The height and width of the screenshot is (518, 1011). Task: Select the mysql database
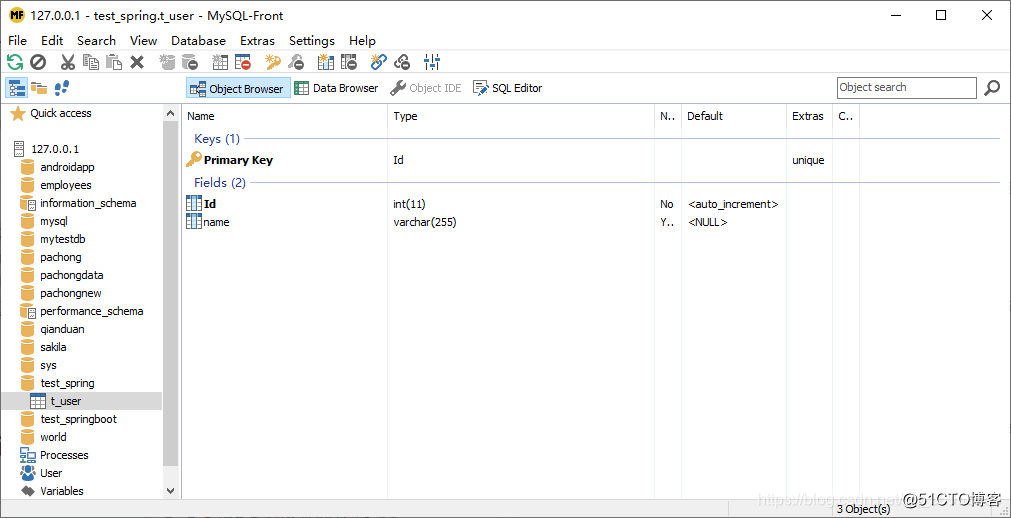coord(54,221)
